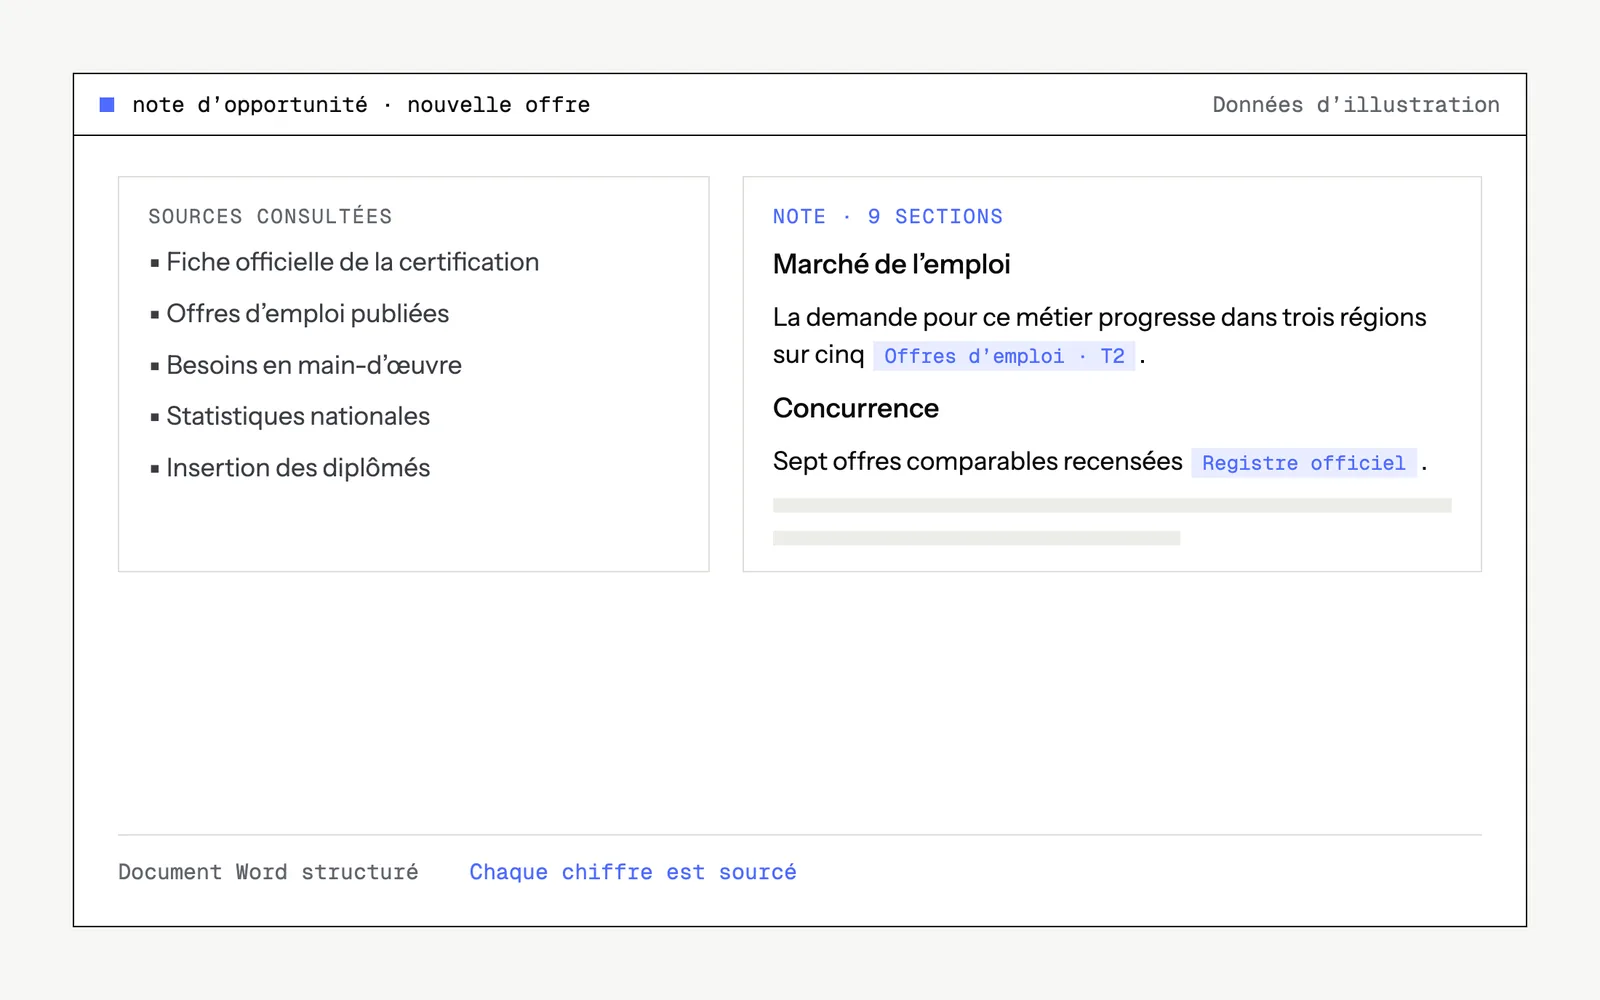Image resolution: width=1600 pixels, height=1000 pixels.
Task: Click the 'Concurrence' section heading
Action: pos(855,408)
